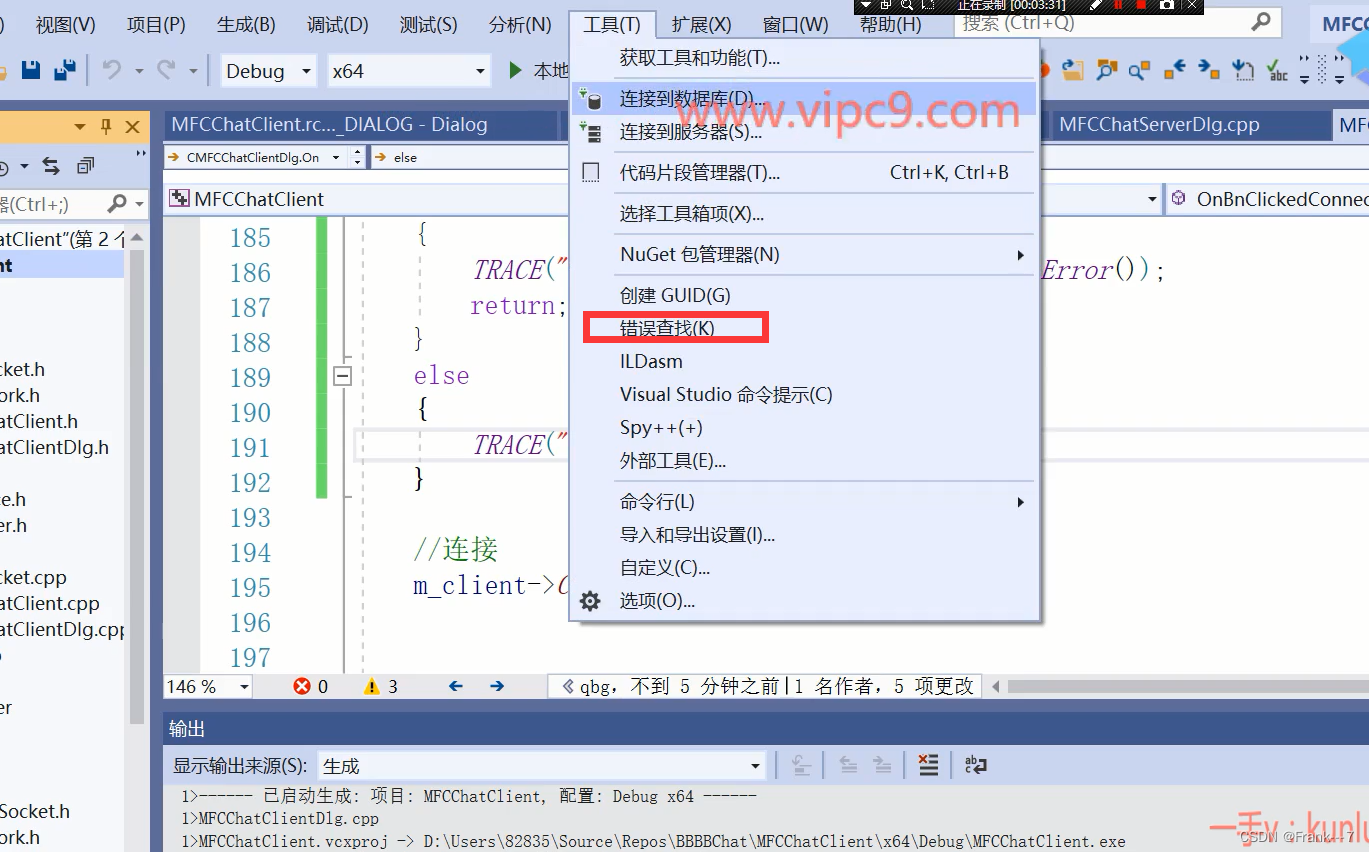Click the Save file icon
Image resolution: width=1369 pixels, height=852 pixels.
31,71
